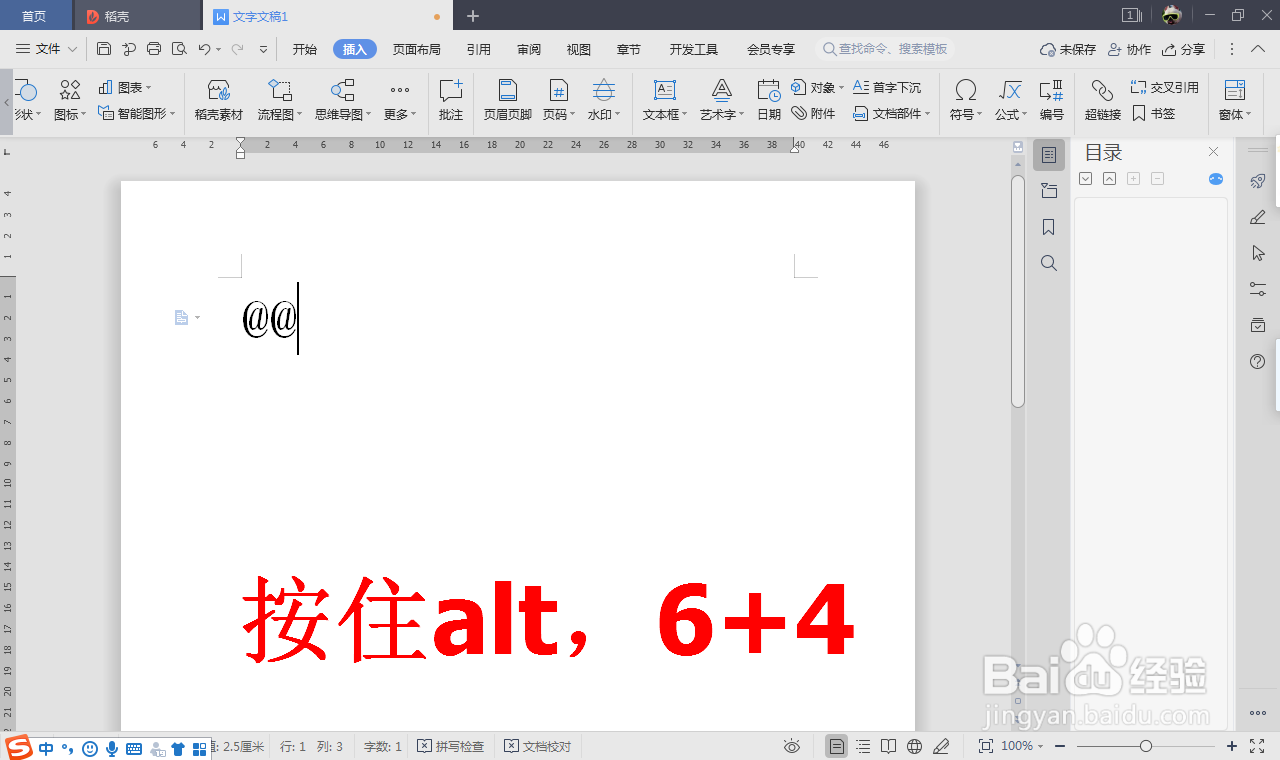Switch to the 引用 ribbon tab
This screenshot has height=760, width=1280.
click(478, 49)
